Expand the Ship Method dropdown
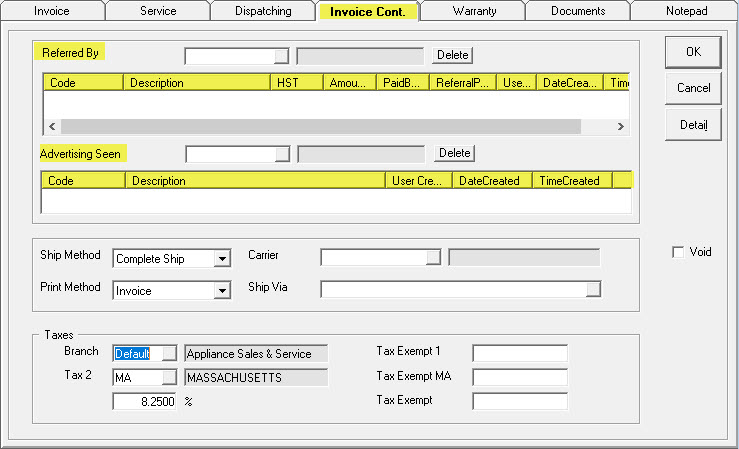 click(x=222, y=259)
